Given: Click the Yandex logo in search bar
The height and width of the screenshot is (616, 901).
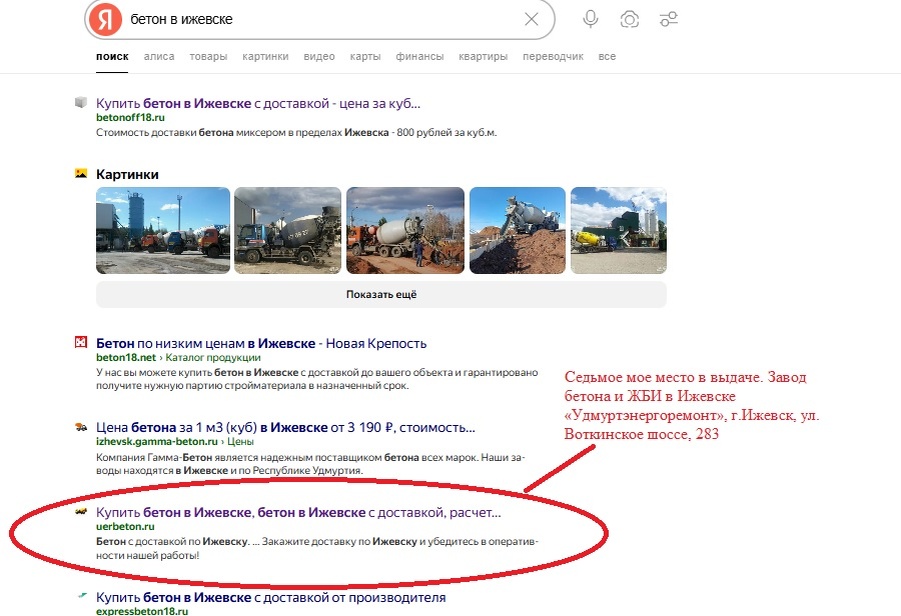Looking at the screenshot, I should [x=105, y=19].
